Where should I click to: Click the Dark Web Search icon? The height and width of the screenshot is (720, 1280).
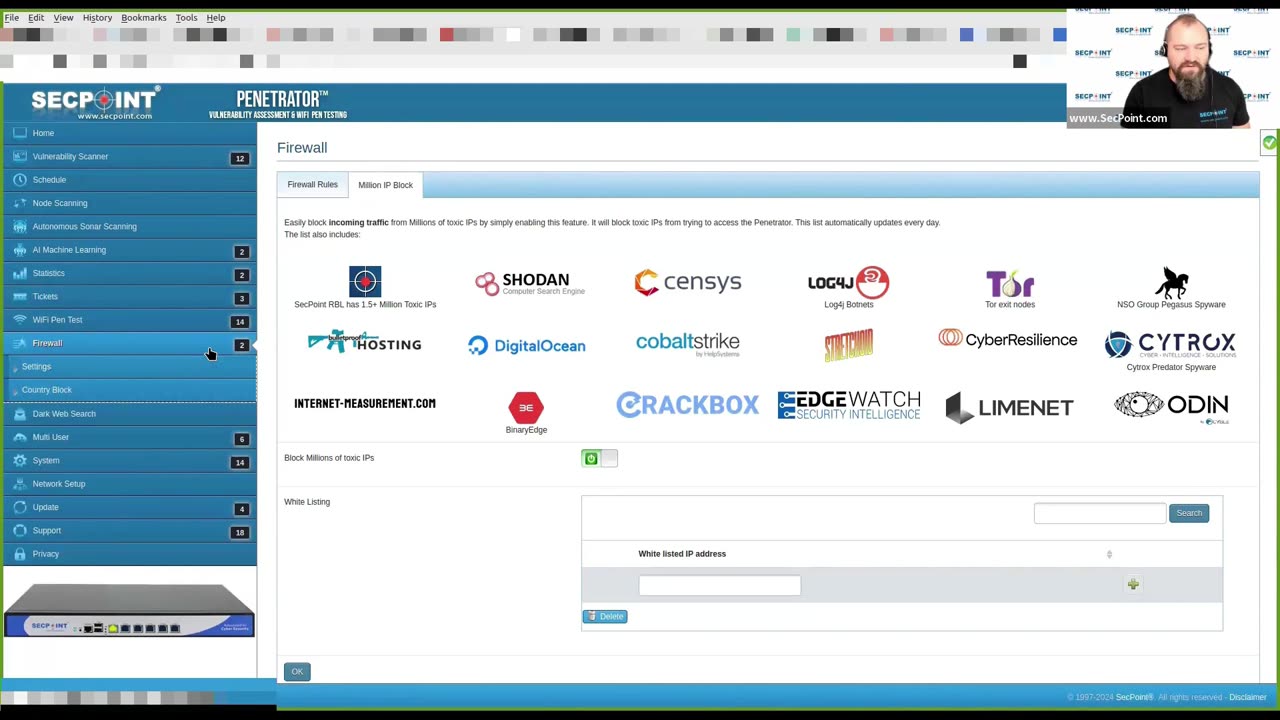(20, 413)
